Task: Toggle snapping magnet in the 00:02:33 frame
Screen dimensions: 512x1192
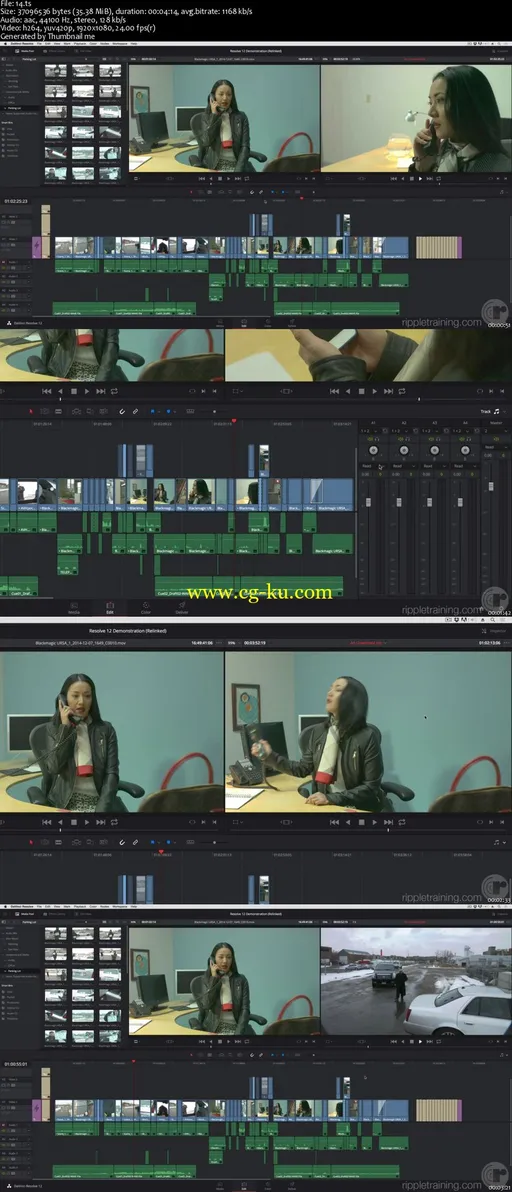Action: (x=122, y=842)
